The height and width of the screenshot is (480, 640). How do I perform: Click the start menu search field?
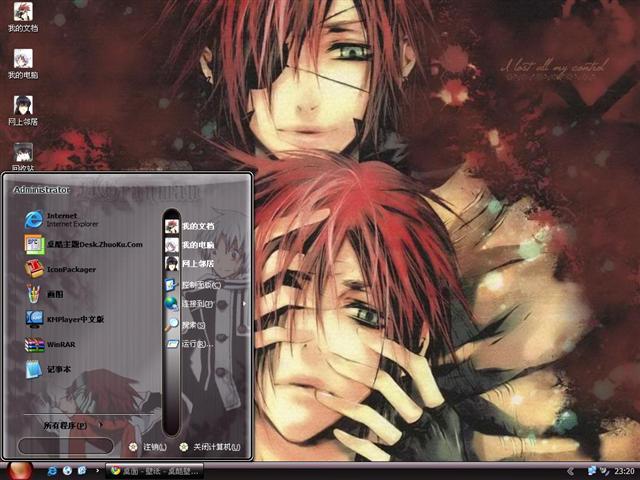65,446
